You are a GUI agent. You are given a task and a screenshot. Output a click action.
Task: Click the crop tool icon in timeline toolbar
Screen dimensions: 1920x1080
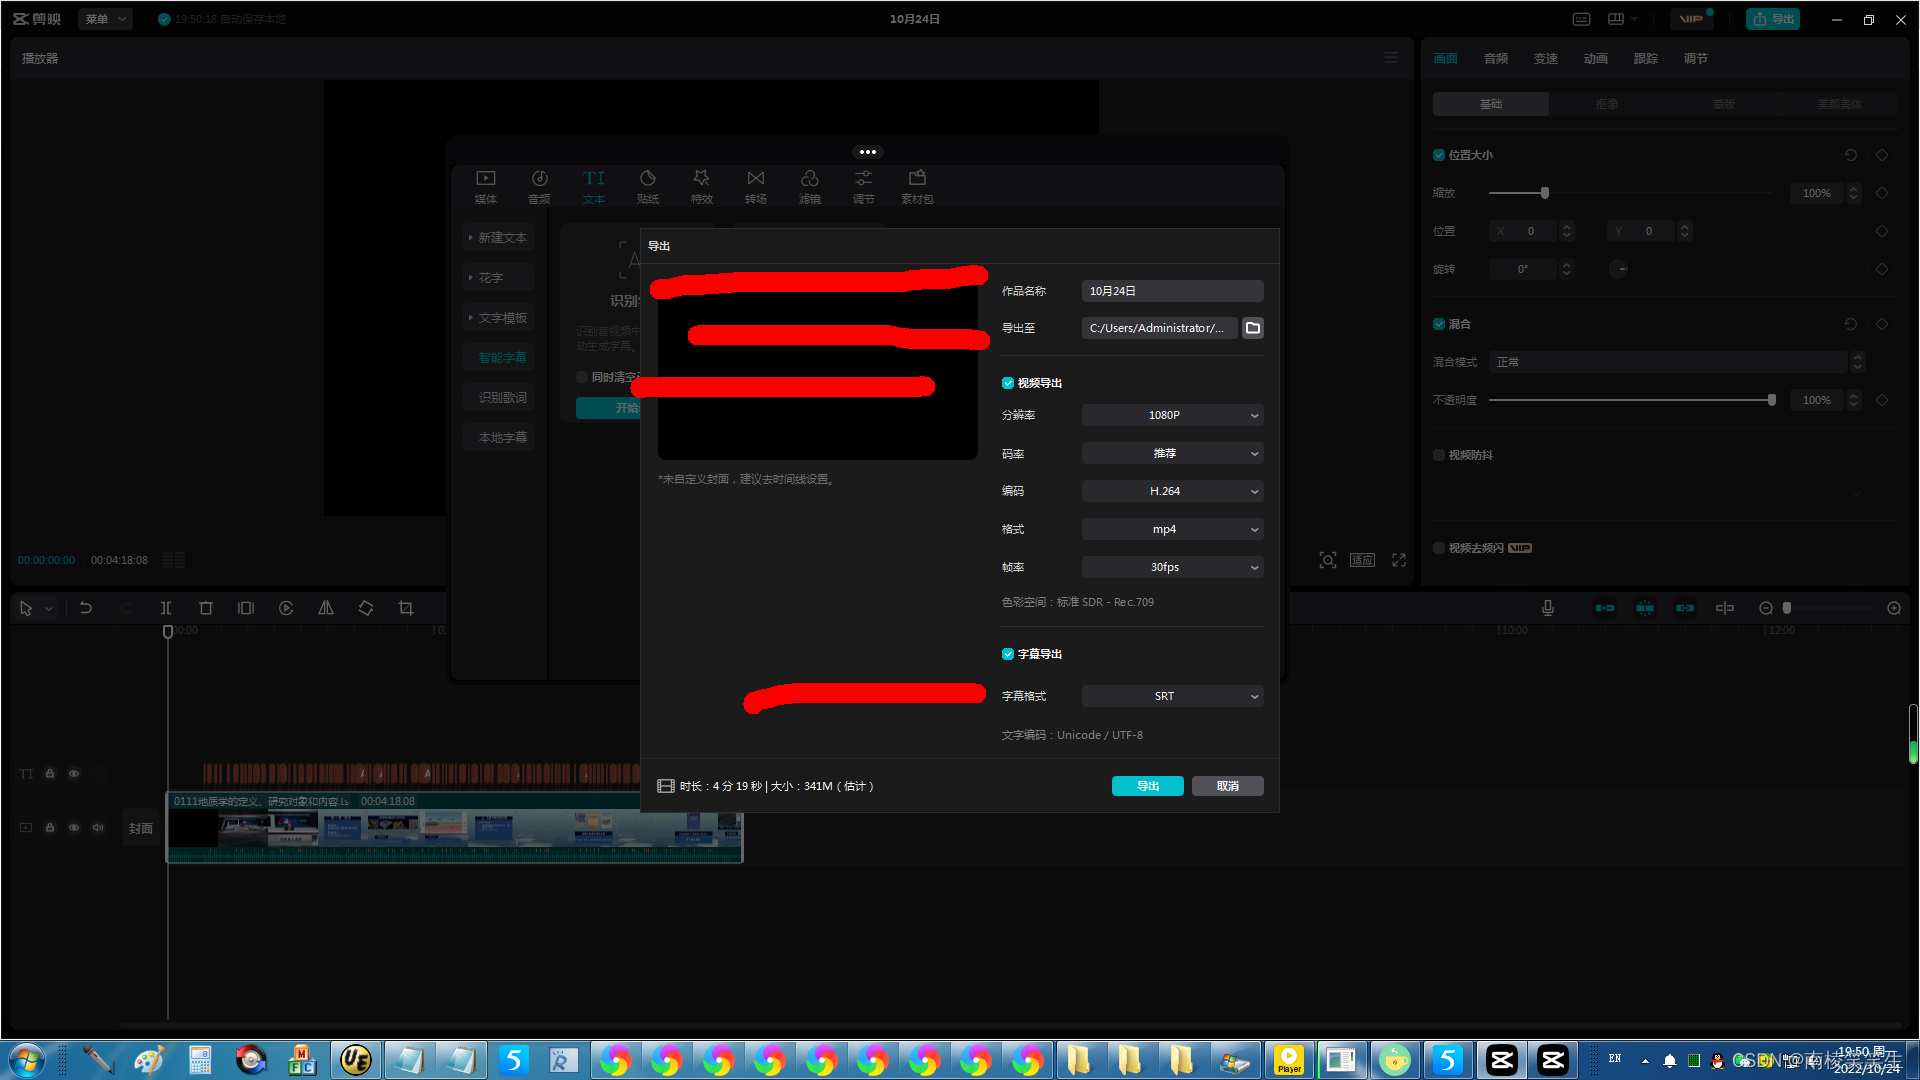[x=406, y=608]
